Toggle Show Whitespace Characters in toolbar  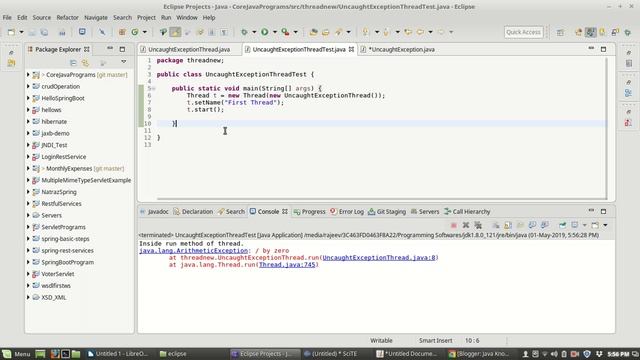tap(224, 32)
